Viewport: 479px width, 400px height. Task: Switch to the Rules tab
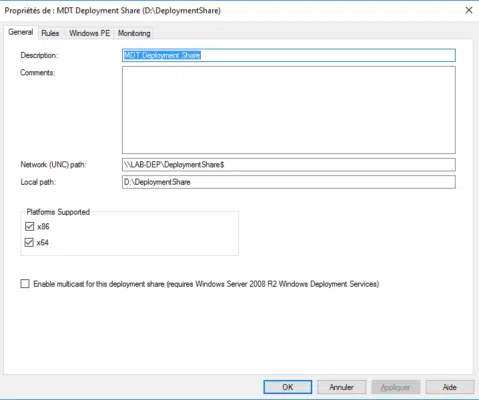pos(50,33)
